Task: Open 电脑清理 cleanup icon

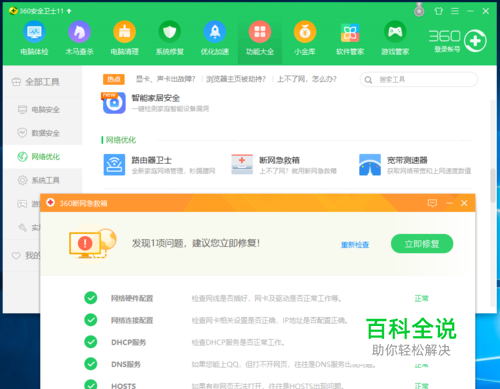Action: [124, 32]
